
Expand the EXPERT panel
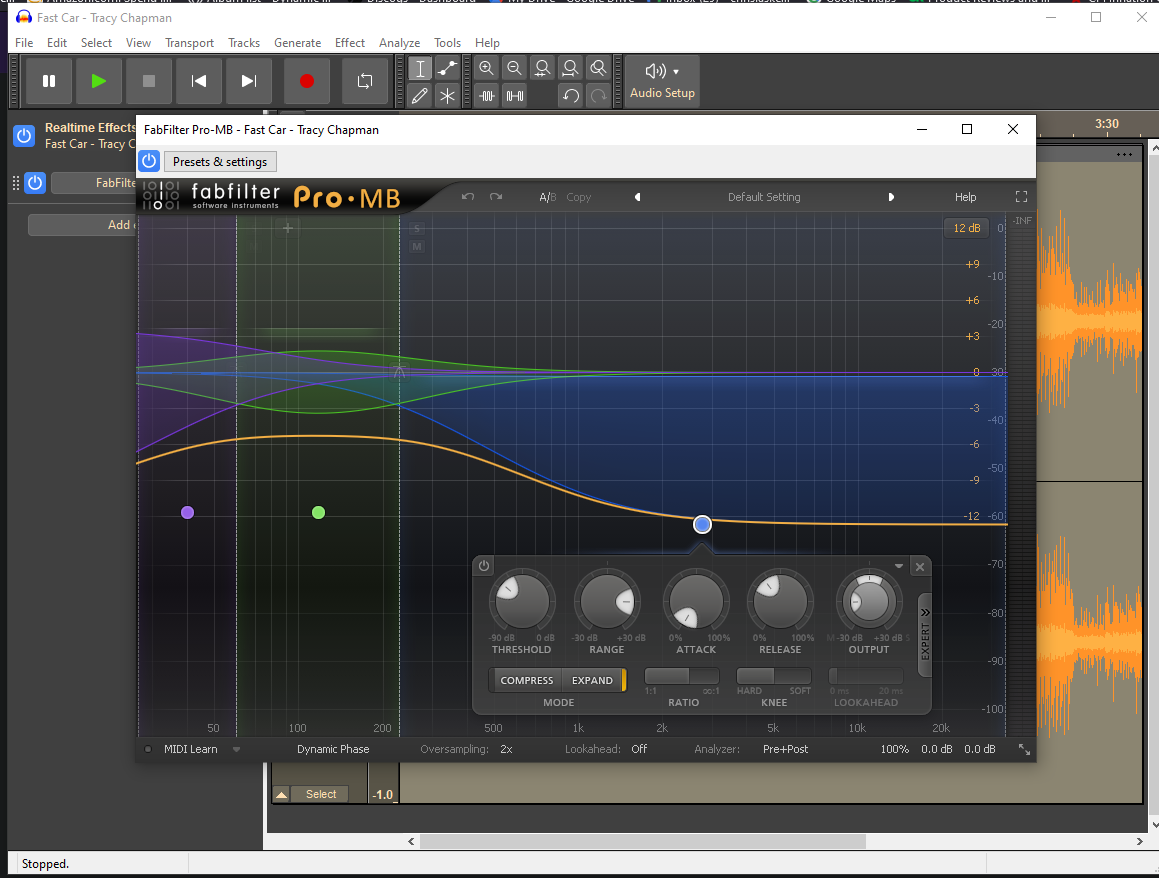coord(924,634)
